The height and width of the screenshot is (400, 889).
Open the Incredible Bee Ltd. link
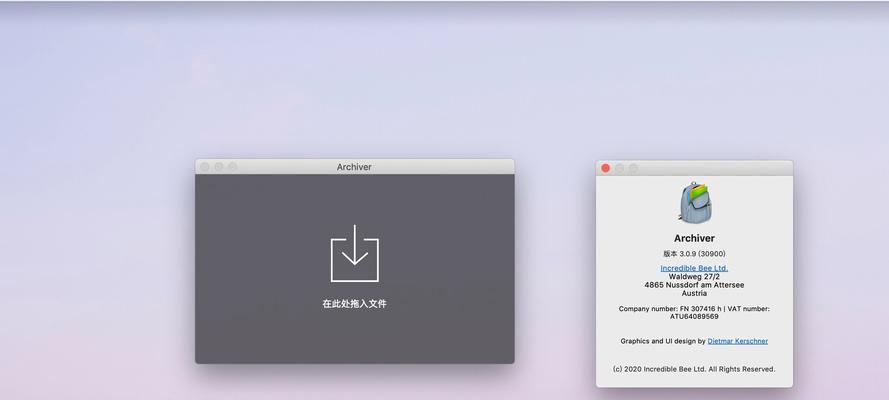click(x=694, y=268)
